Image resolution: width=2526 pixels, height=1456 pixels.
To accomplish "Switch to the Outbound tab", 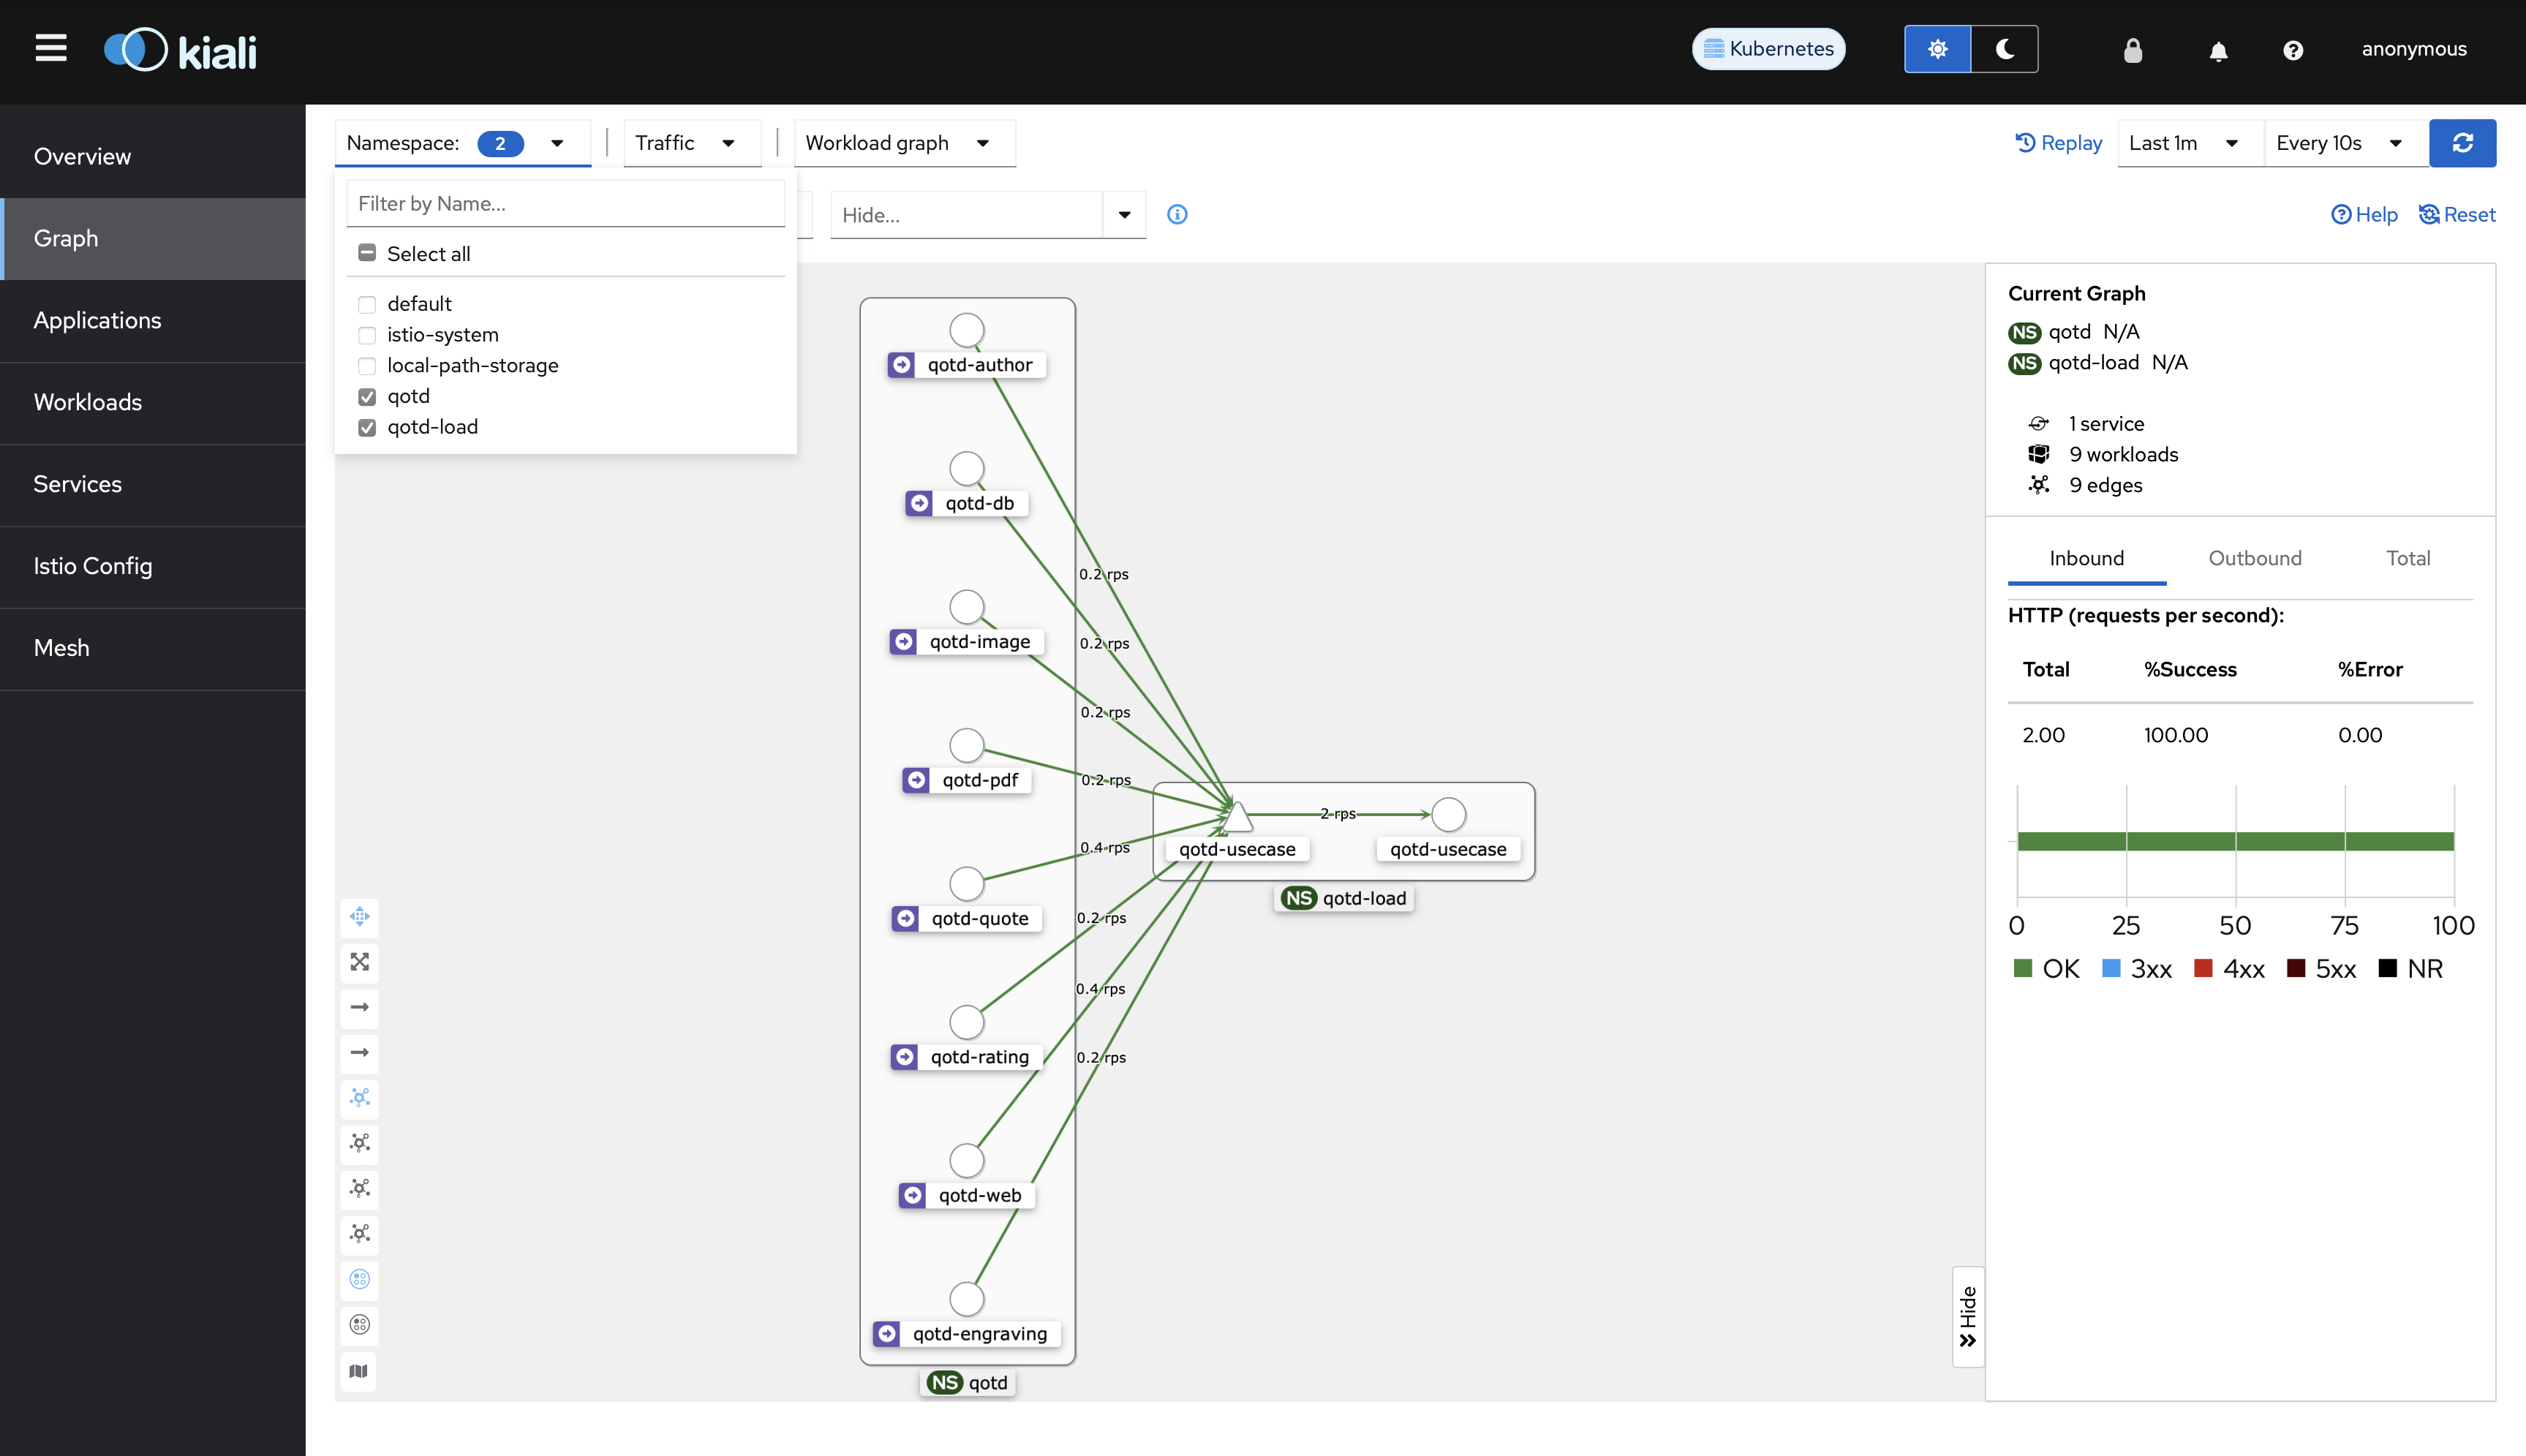I will point(2254,558).
